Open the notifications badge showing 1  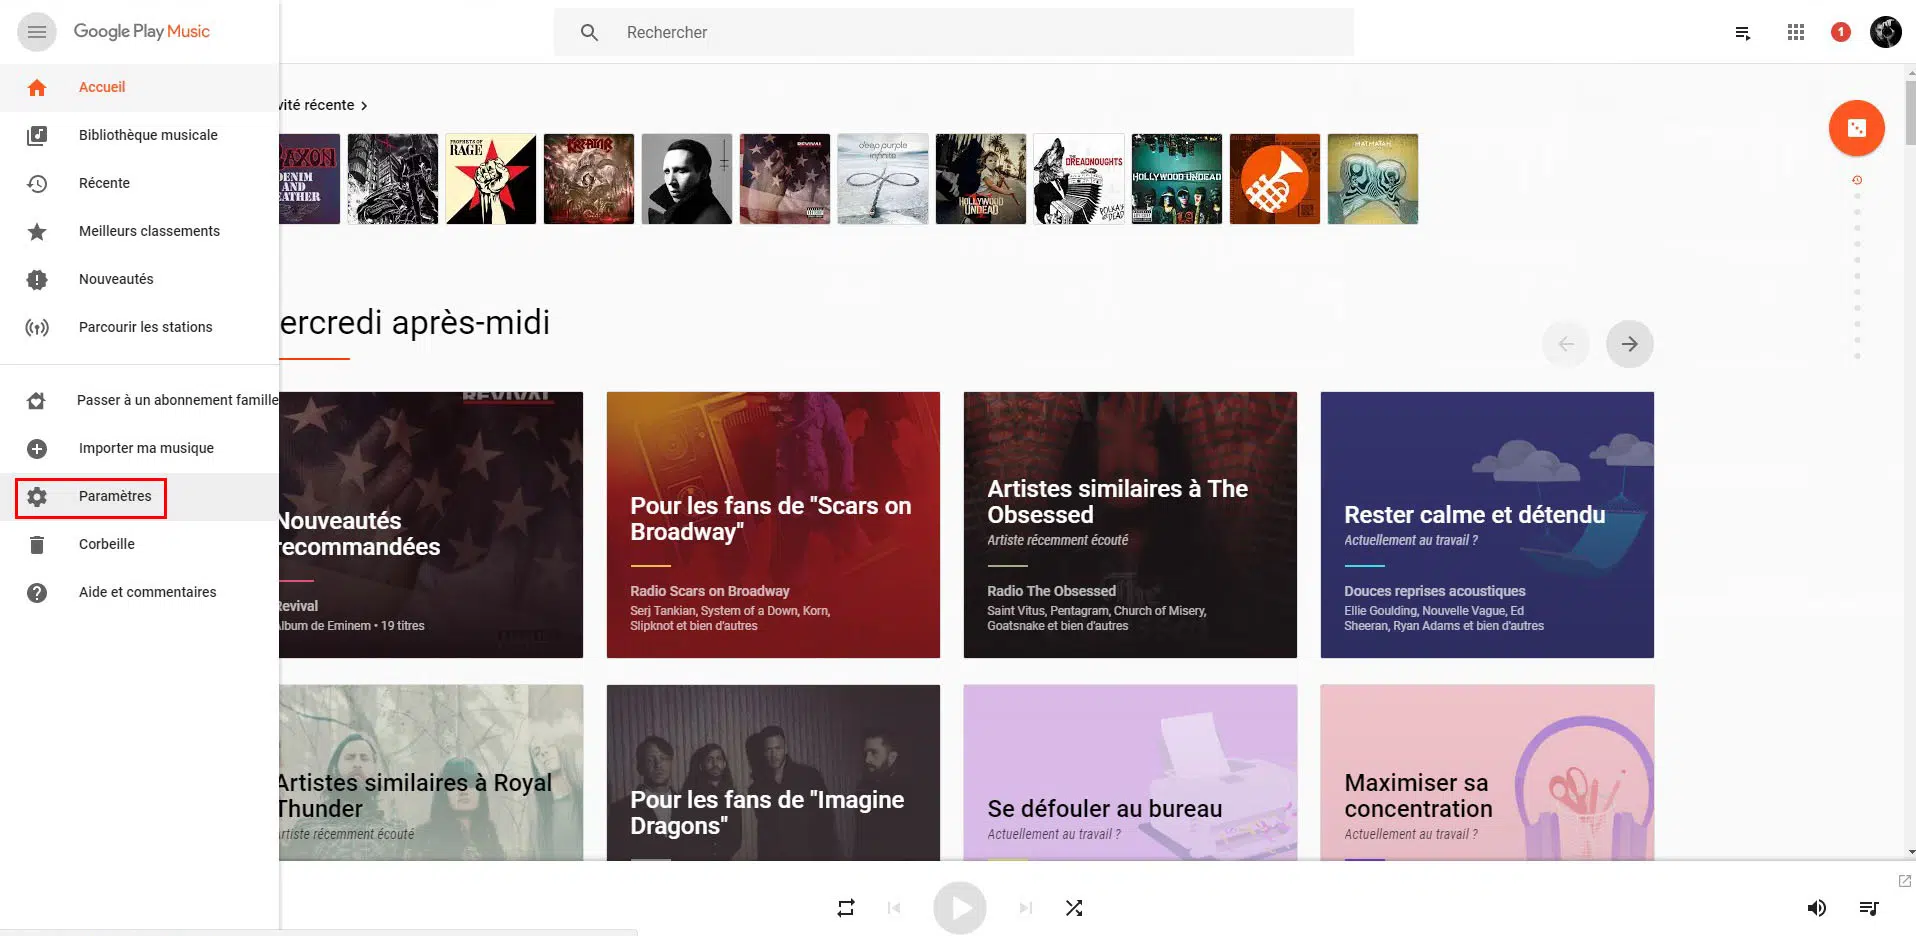(1841, 32)
